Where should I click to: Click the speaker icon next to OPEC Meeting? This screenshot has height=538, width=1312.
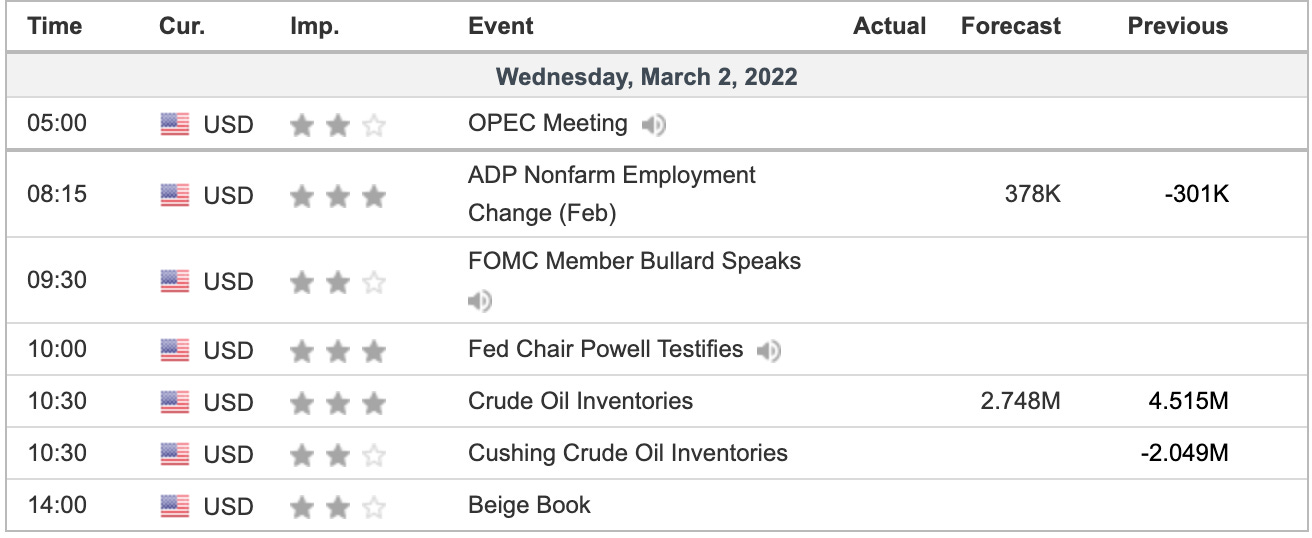coord(654,125)
